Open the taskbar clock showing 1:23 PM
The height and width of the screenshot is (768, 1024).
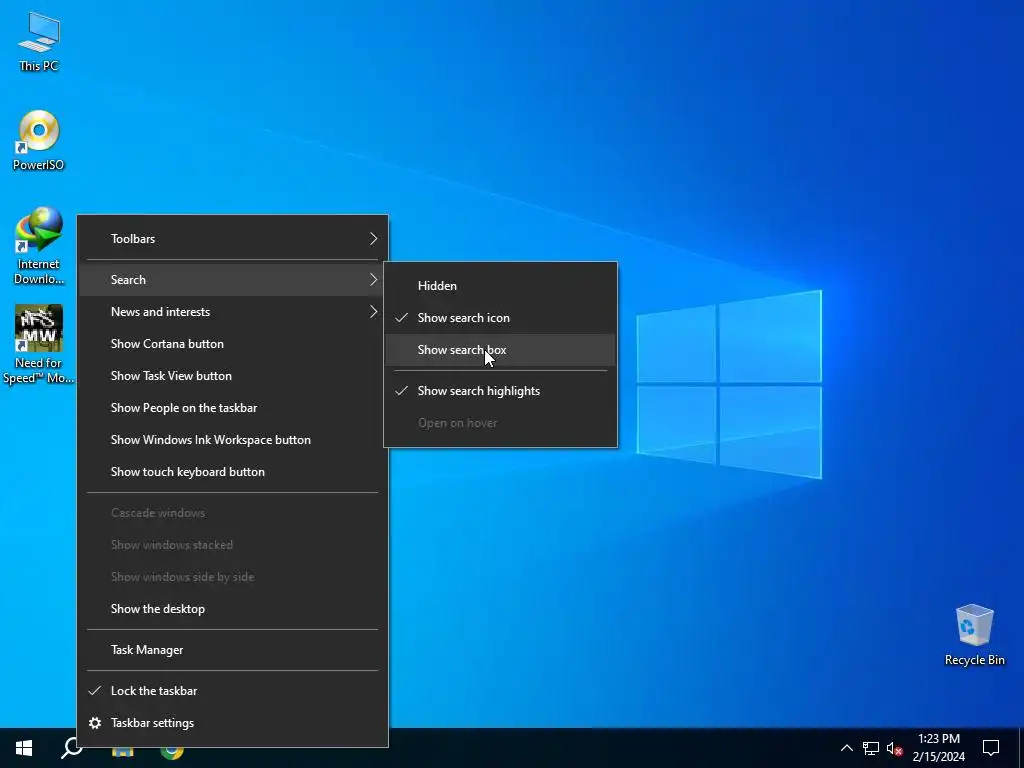(x=938, y=748)
